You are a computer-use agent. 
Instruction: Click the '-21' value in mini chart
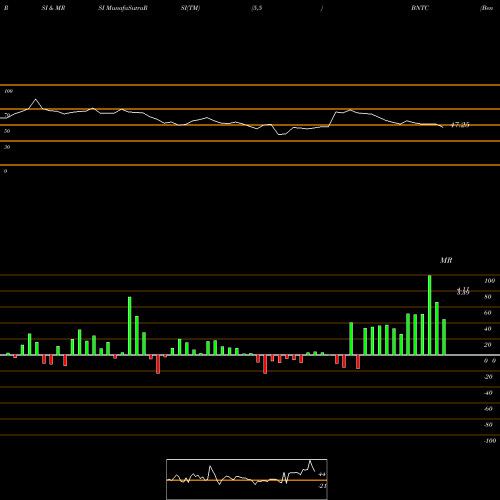click(322, 486)
